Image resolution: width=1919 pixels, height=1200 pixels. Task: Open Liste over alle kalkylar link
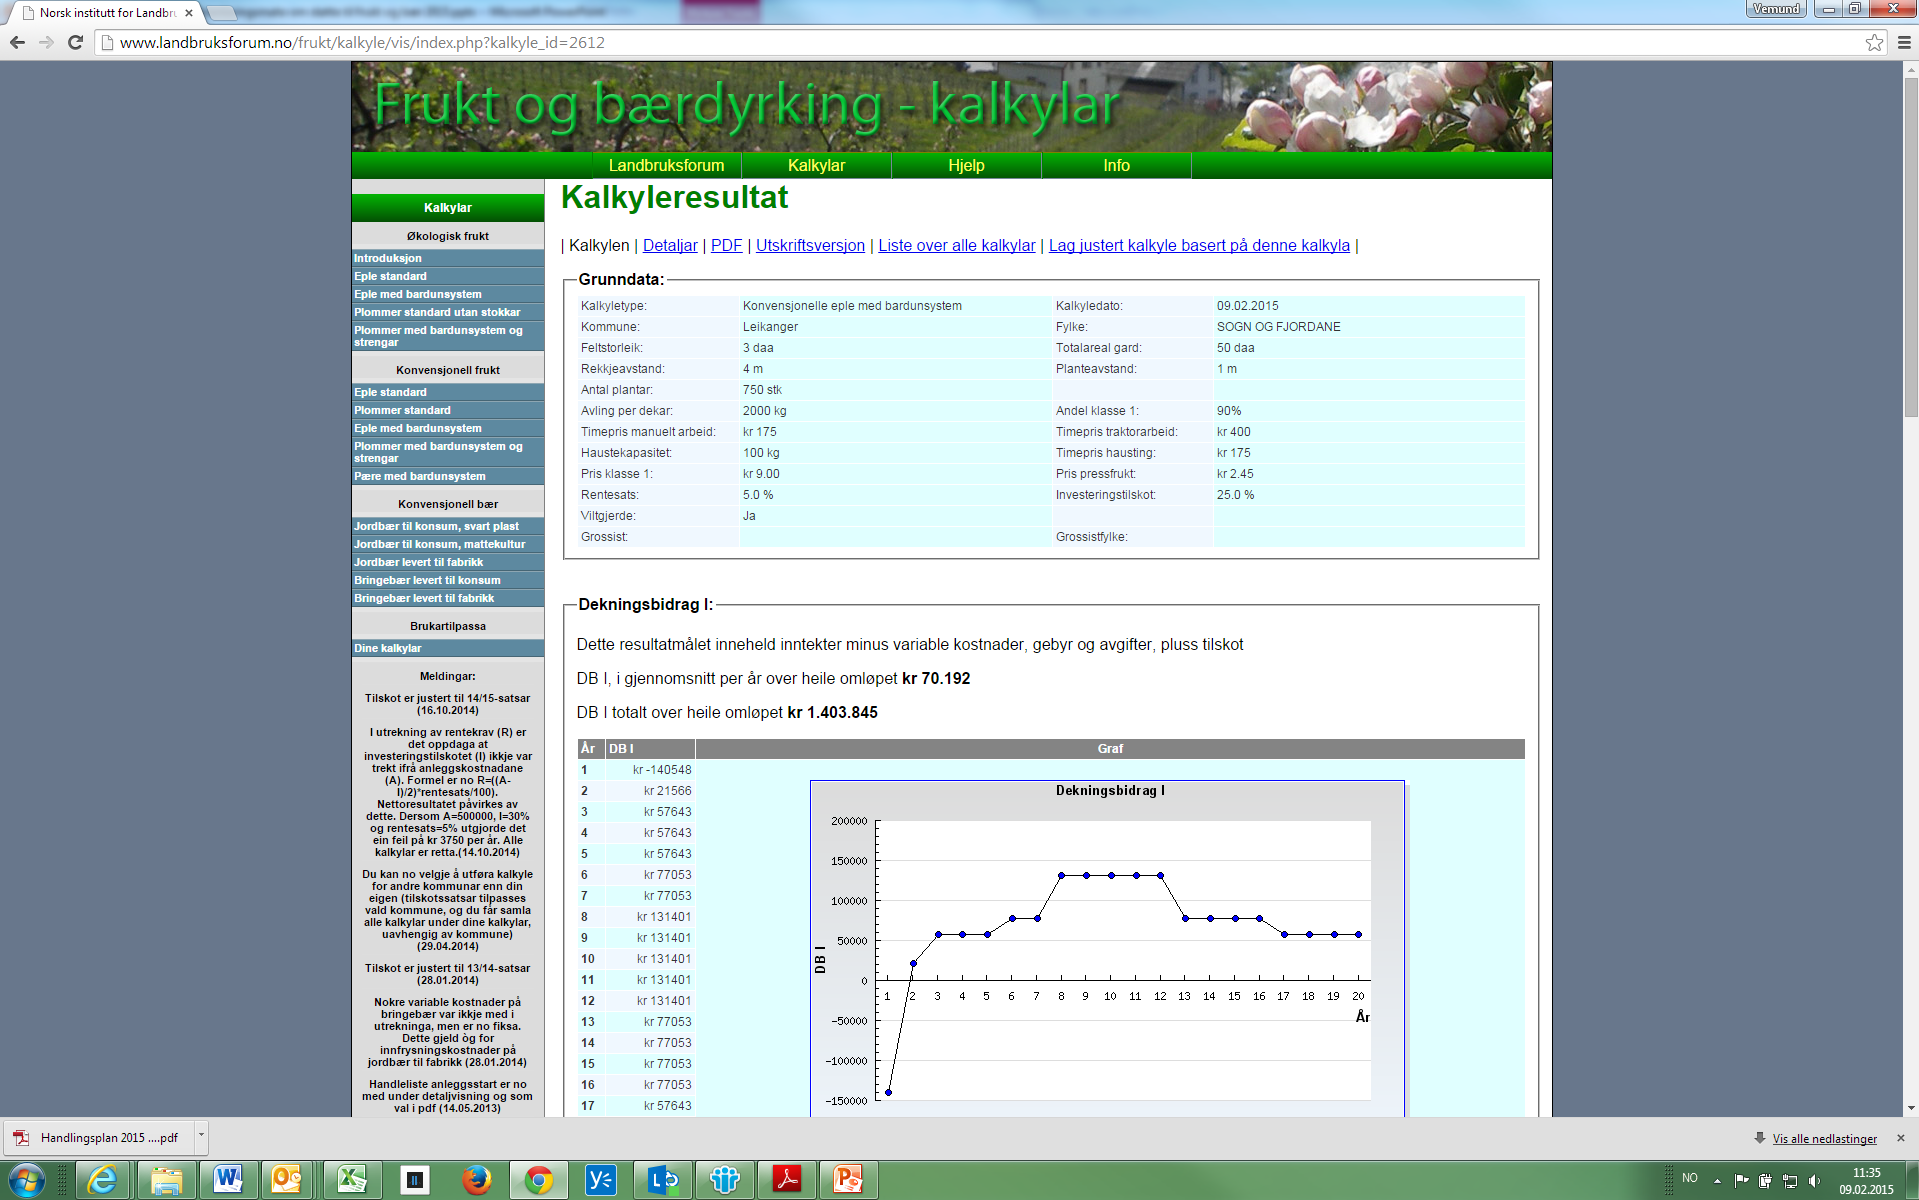(957, 245)
